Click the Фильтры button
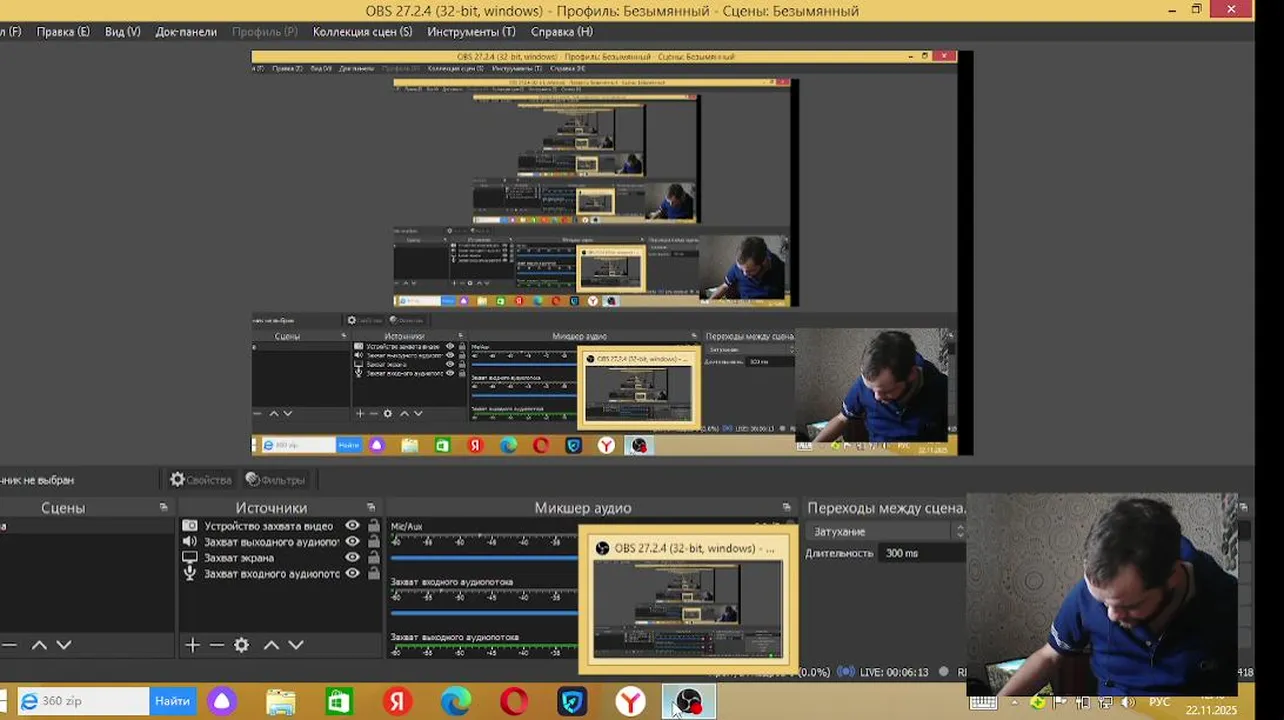 coord(275,480)
